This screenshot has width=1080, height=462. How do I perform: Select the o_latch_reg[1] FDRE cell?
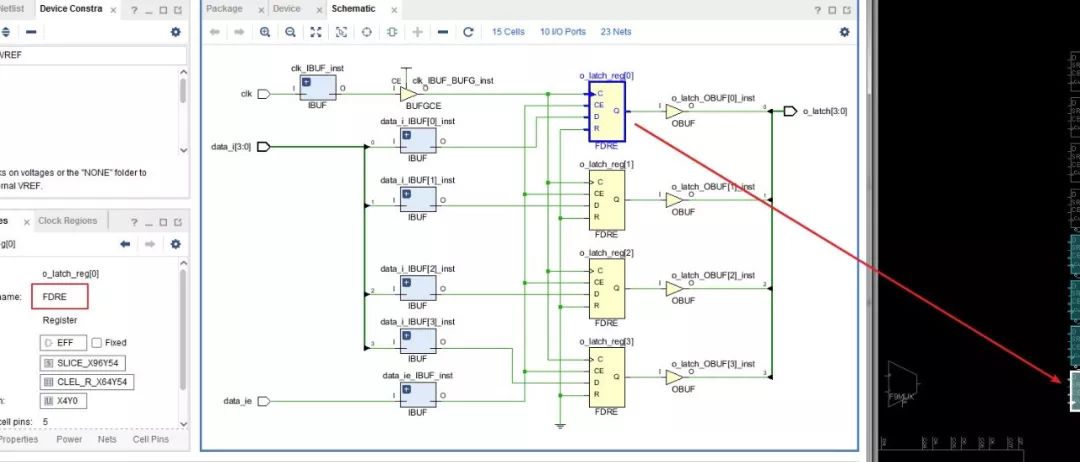coord(607,200)
